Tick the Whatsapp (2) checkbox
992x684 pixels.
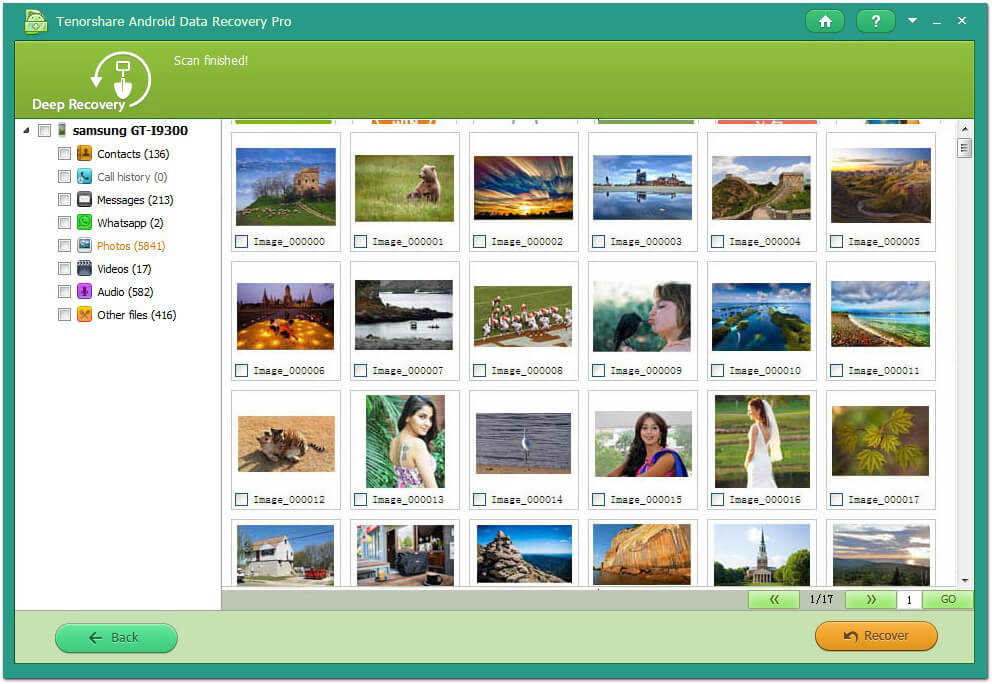(x=64, y=223)
